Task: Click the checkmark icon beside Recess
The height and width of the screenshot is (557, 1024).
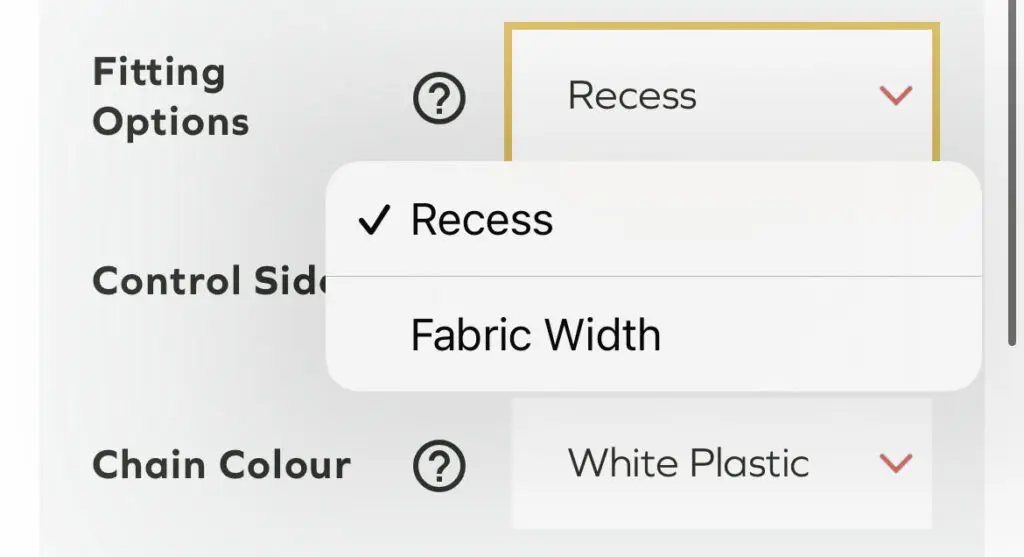Action: (x=373, y=221)
